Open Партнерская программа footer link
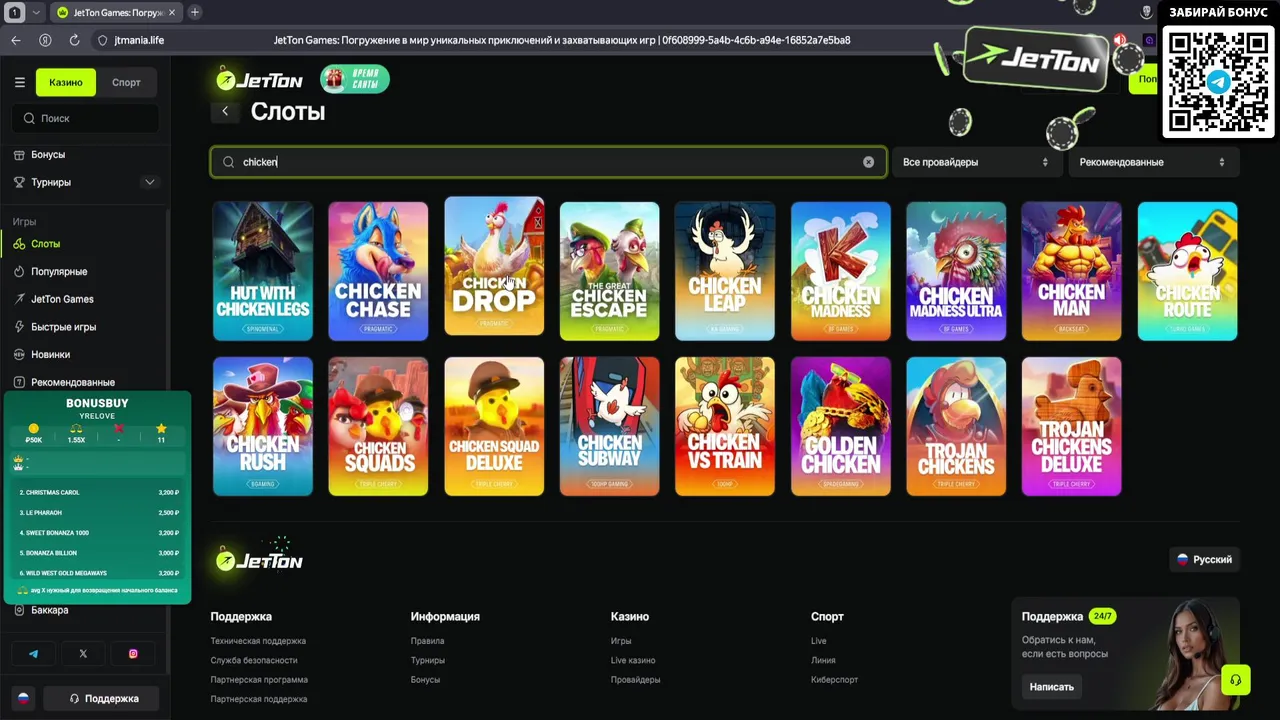Image resolution: width=1280 pixels, height=720 pixels. tap(259, 680)
